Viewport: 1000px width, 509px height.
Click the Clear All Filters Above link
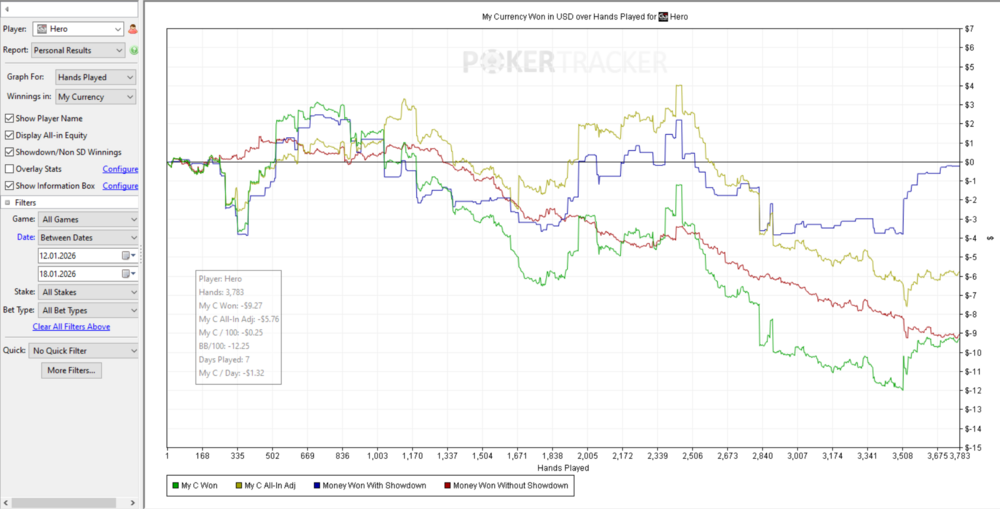pyautogui.click(x=71, y=327)
